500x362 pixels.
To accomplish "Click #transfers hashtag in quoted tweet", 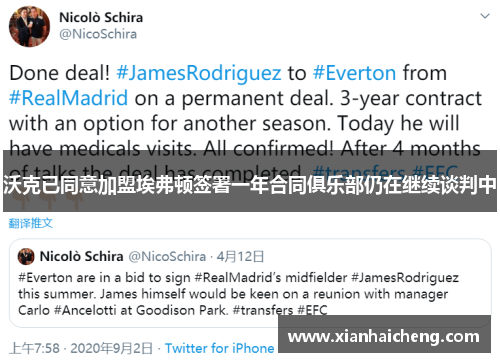I will tap(263, 310).
